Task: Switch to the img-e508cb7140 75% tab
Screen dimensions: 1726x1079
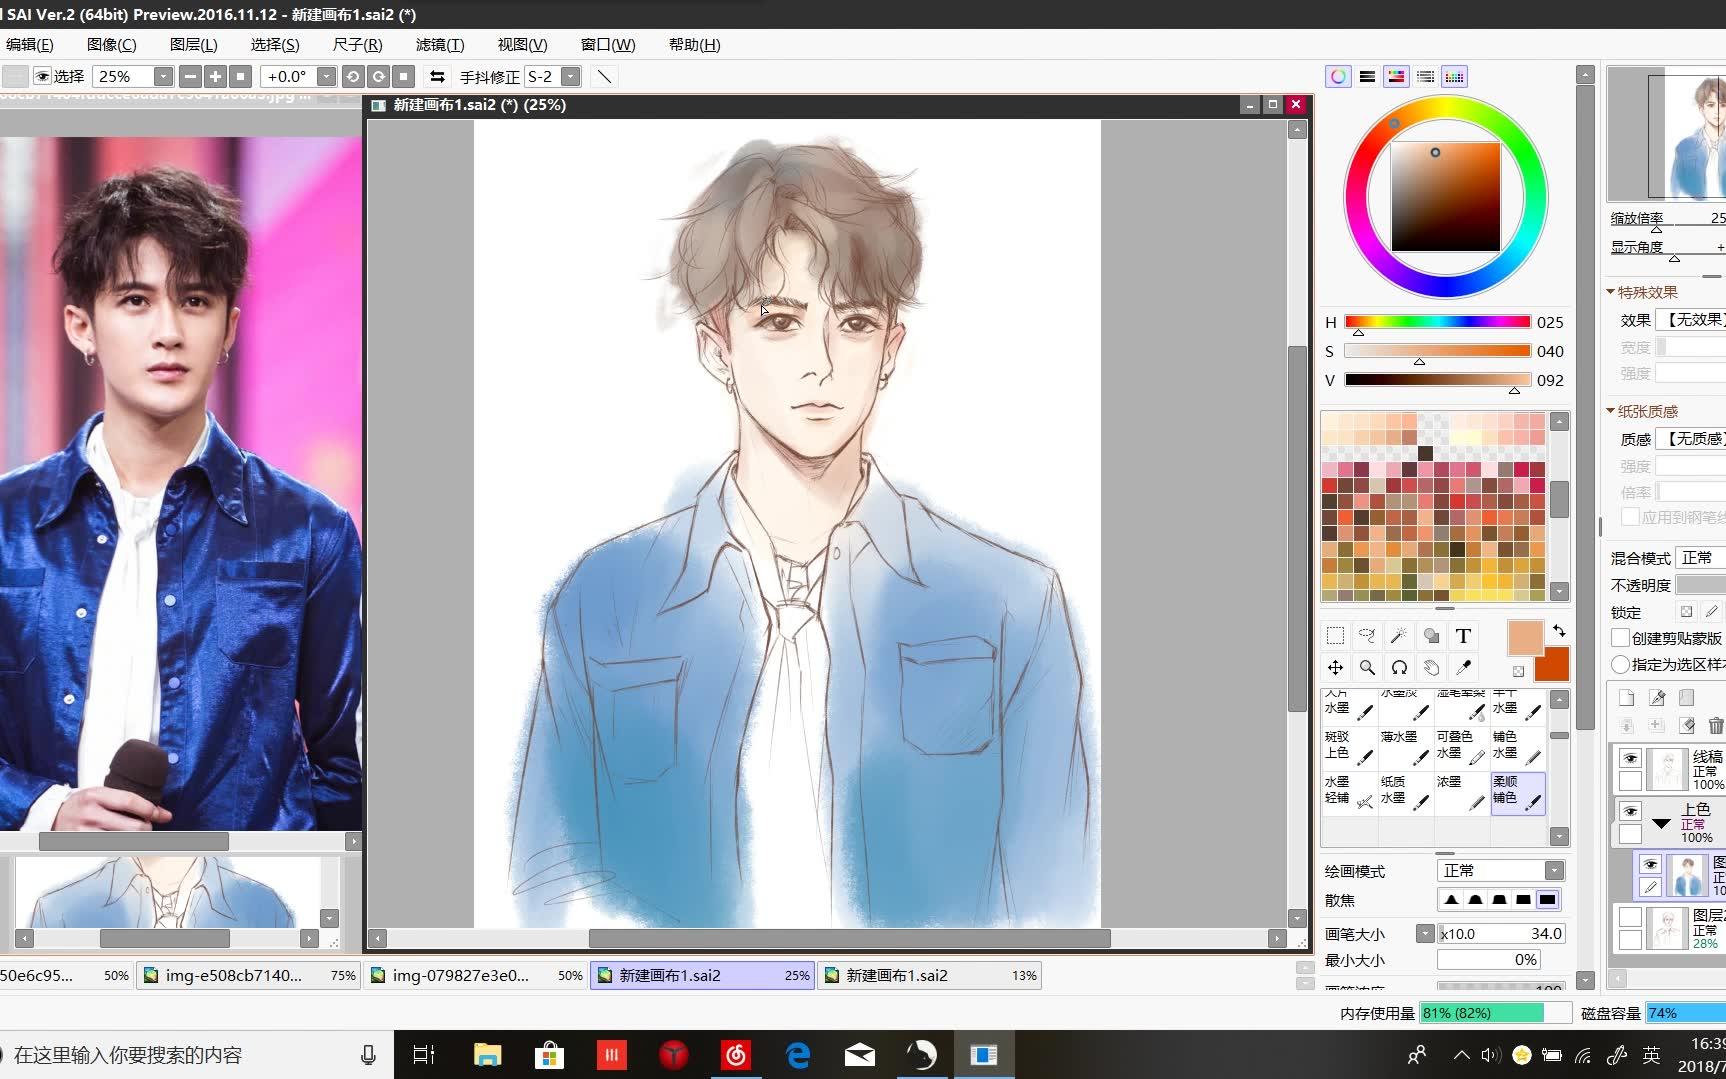Action: (249, 975)
